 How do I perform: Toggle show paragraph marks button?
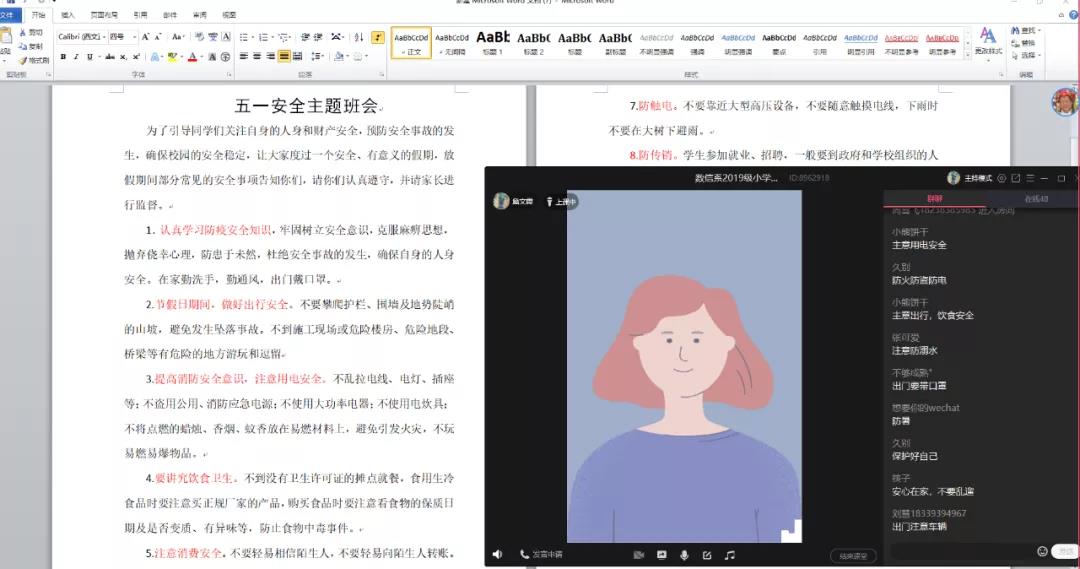click(x=377, y=37)
